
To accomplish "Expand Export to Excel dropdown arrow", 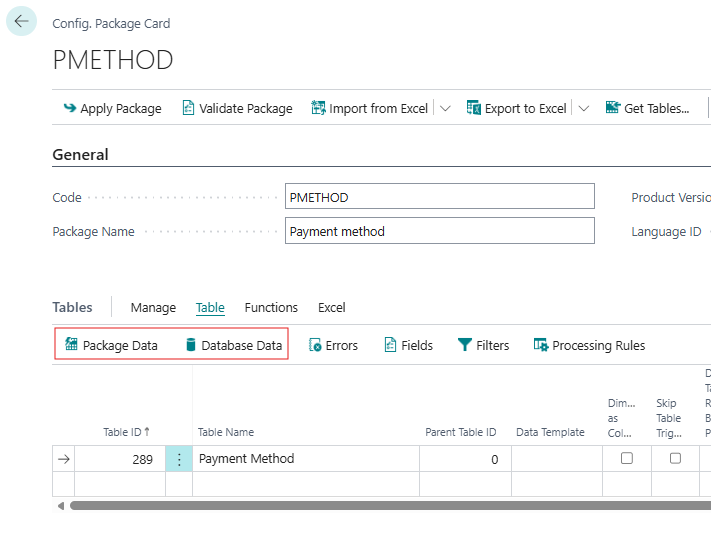I will (584, 108).
